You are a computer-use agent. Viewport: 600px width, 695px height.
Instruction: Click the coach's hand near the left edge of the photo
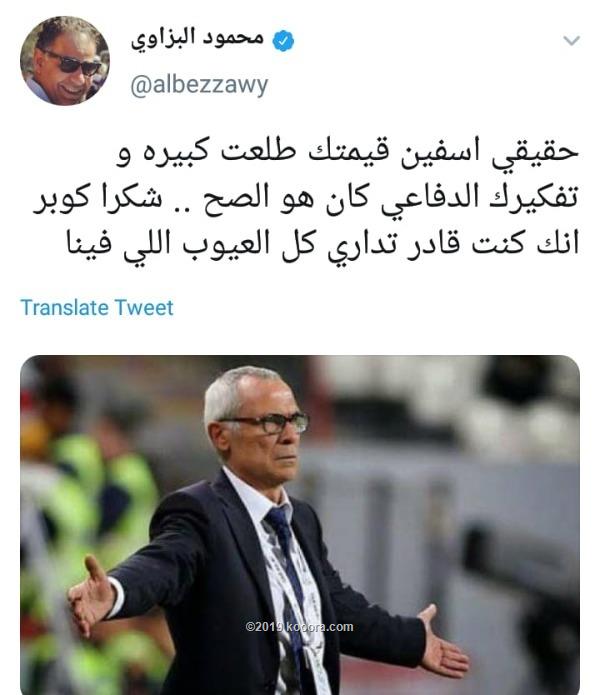92,592
